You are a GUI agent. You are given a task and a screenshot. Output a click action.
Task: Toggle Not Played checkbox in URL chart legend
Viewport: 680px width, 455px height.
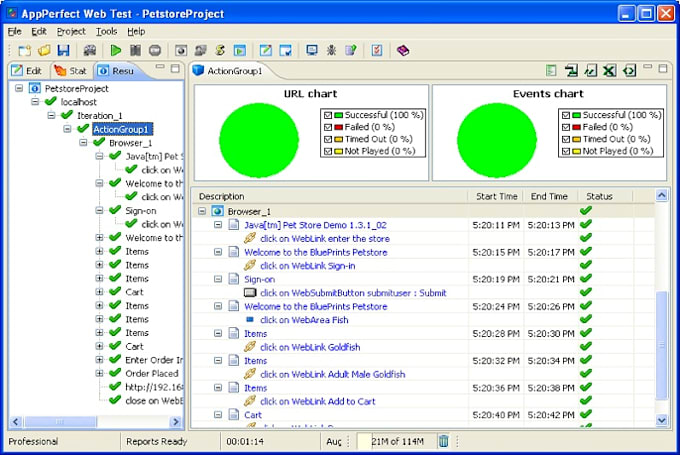pyautogui.click(x=328, y=151)
